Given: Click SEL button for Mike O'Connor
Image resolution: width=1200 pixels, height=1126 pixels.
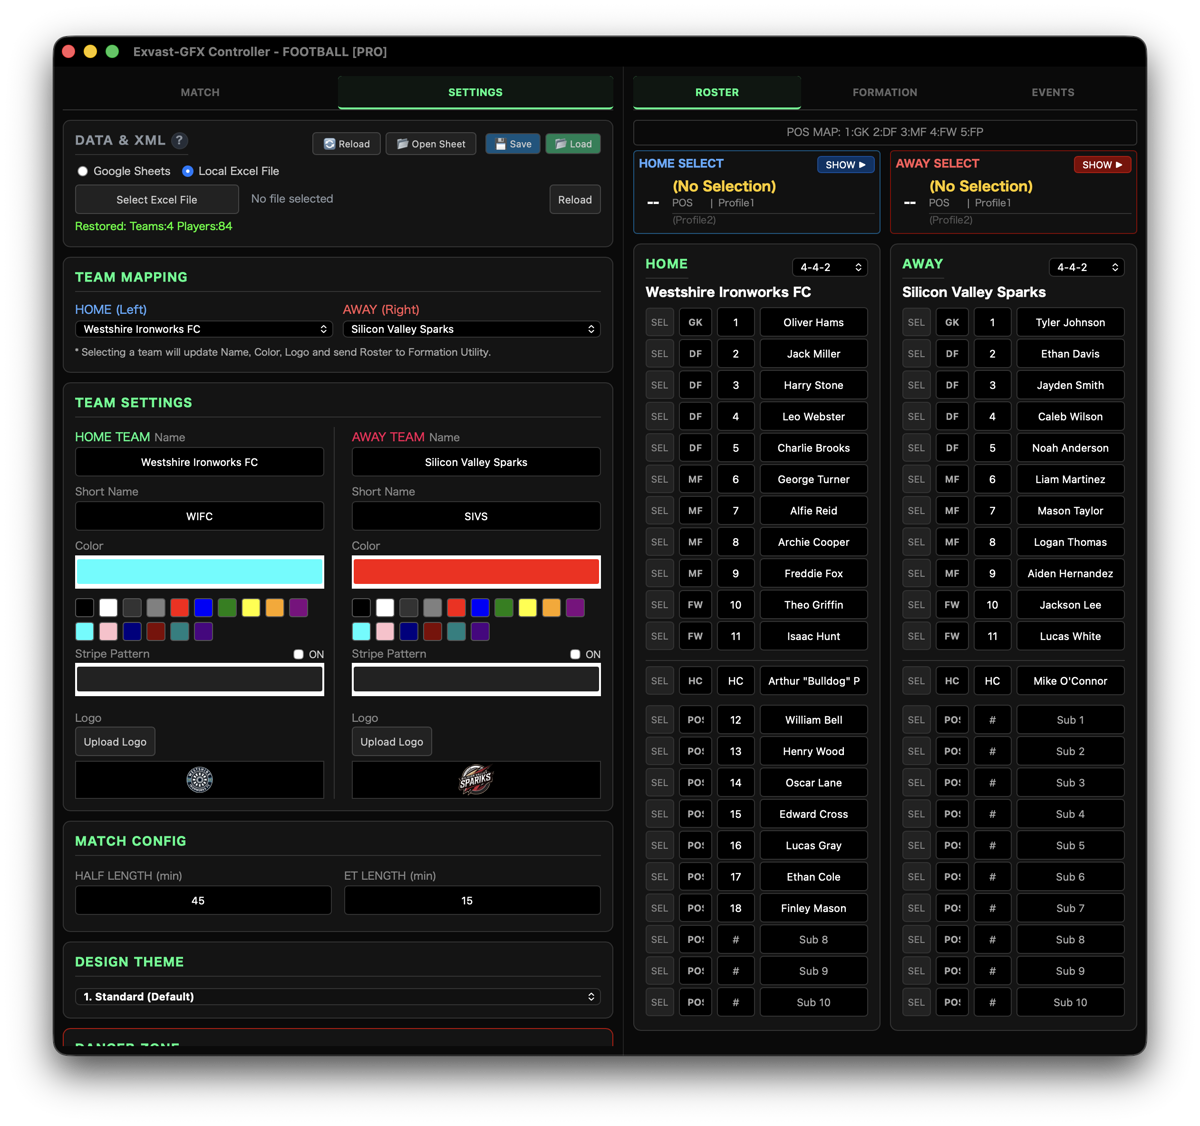Looking at the screenshot, I should (917, 681).
